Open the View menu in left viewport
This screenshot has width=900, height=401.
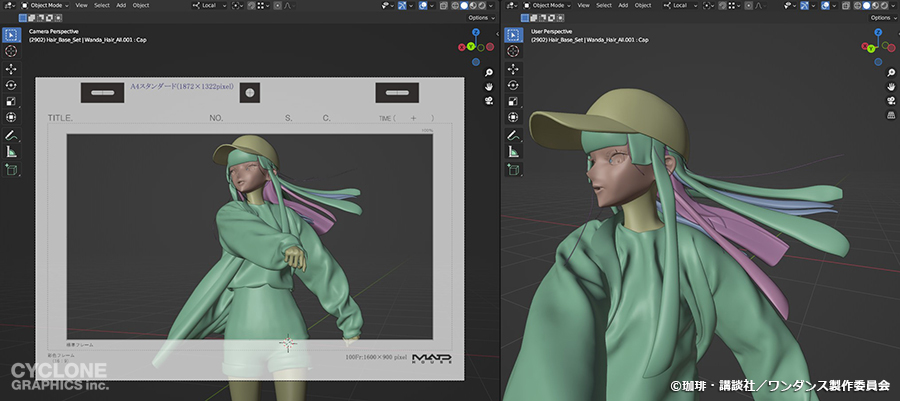tap(81, 5)
